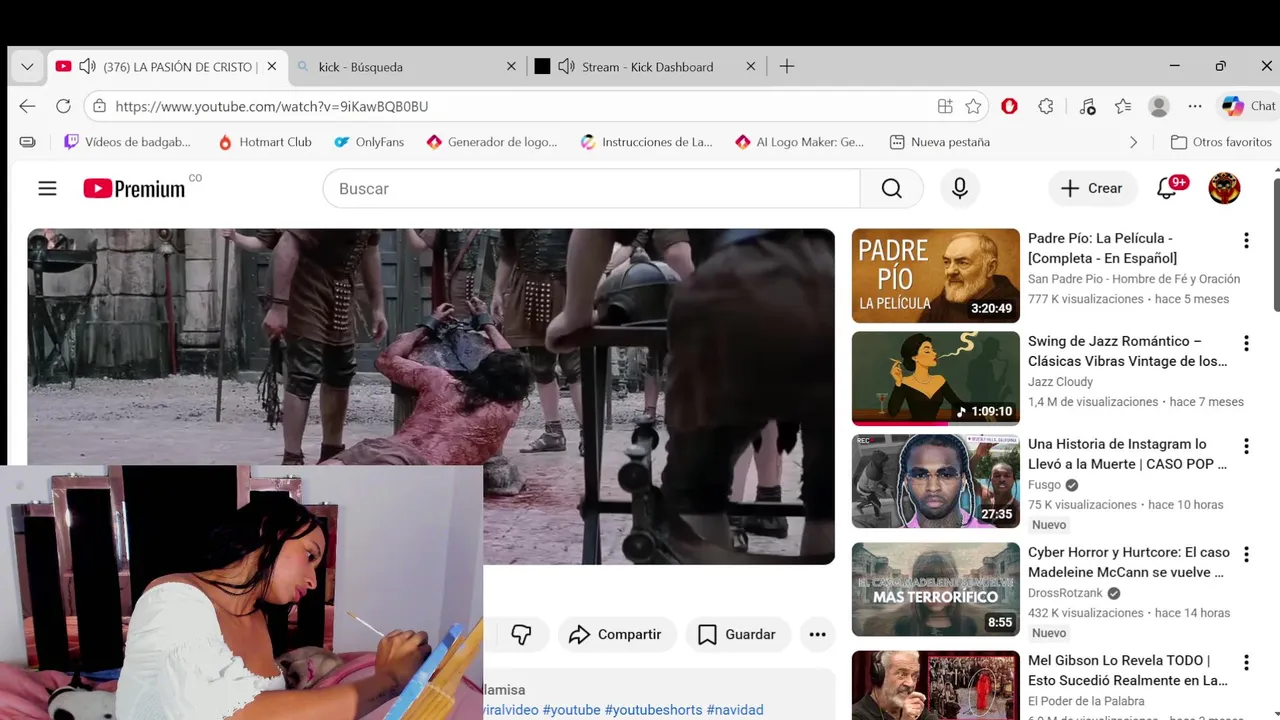Open the Nueva pestaña bookmark

[x=940, y=142]
